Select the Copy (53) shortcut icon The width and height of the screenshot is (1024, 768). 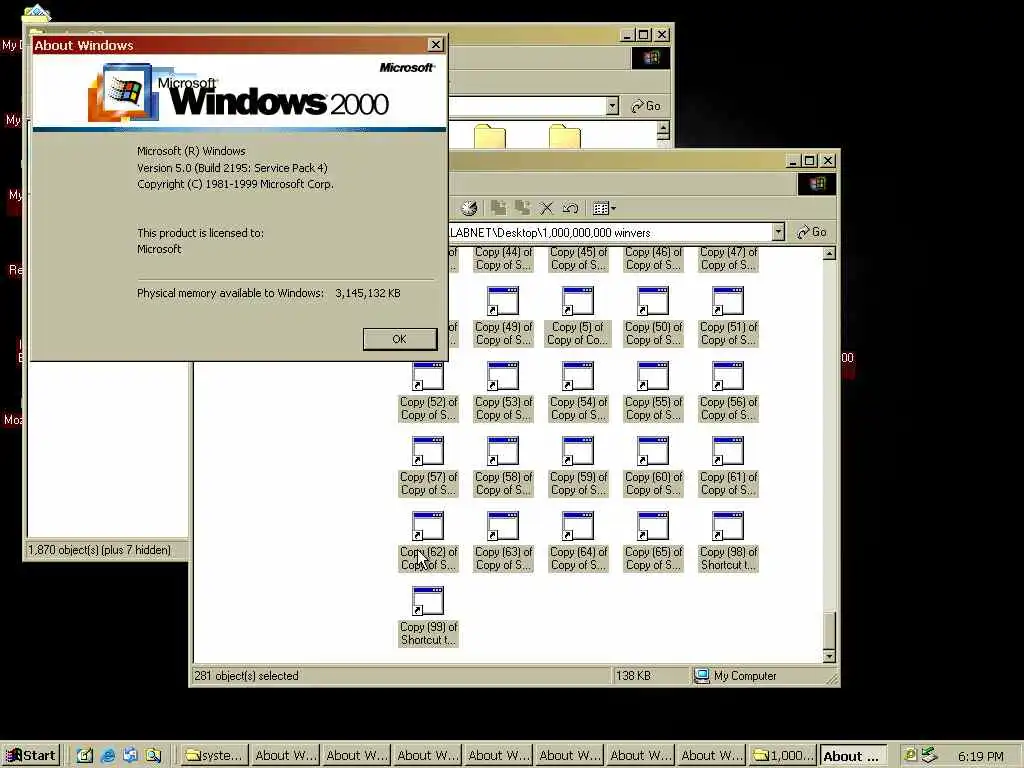click(503, 376)
